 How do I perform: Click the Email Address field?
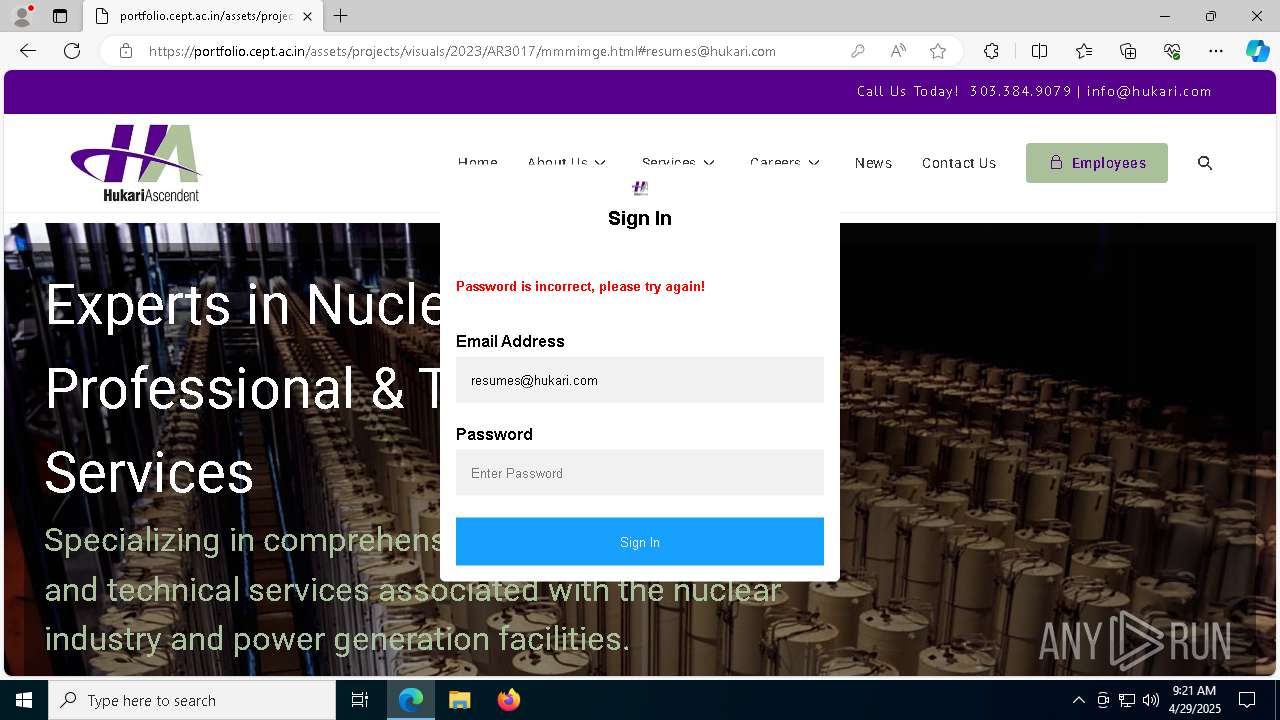[x=640, y=380]
